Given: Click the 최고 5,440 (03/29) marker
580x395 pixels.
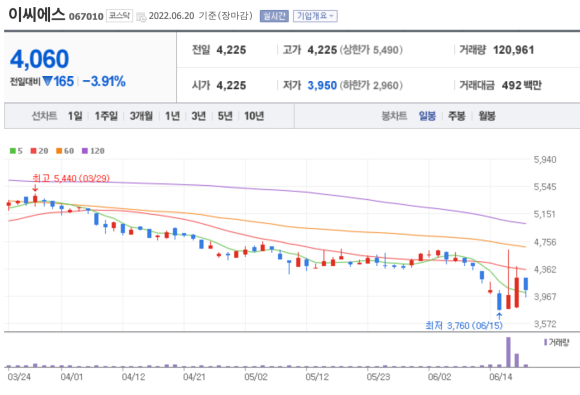Looking at the screenshot, I should [71, 179].
